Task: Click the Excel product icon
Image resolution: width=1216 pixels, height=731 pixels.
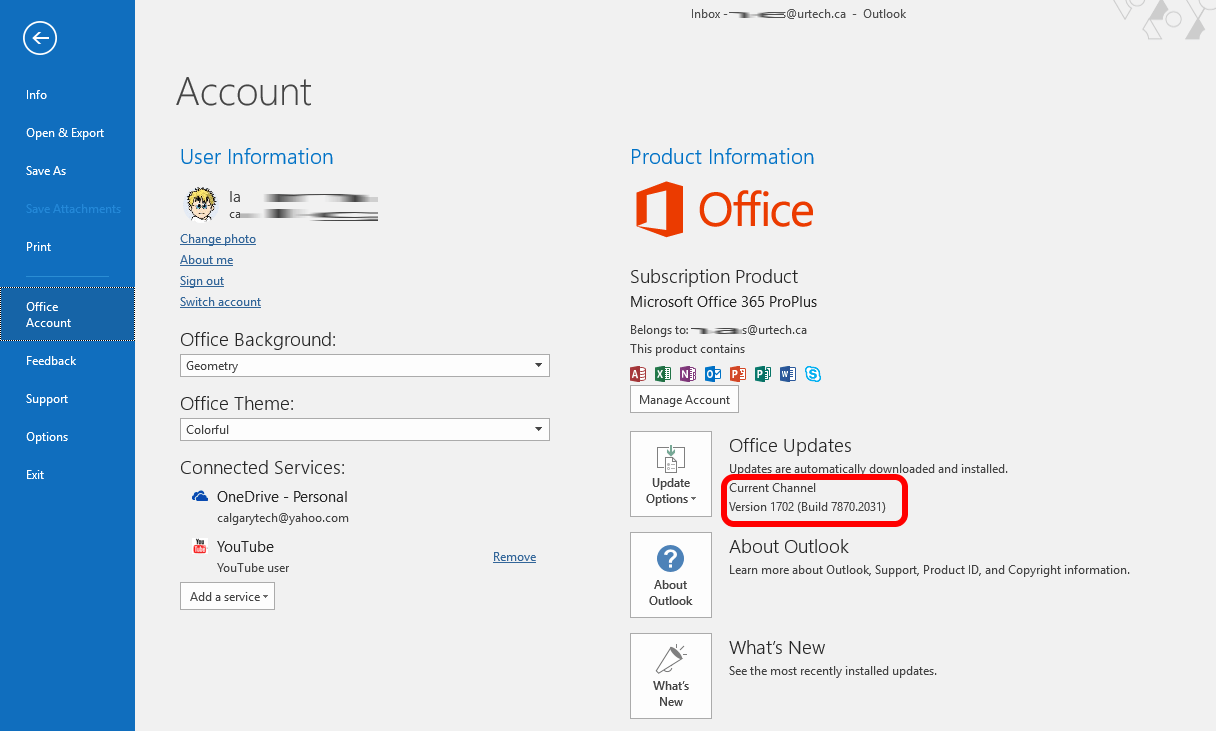Action: tap(662, 374)
